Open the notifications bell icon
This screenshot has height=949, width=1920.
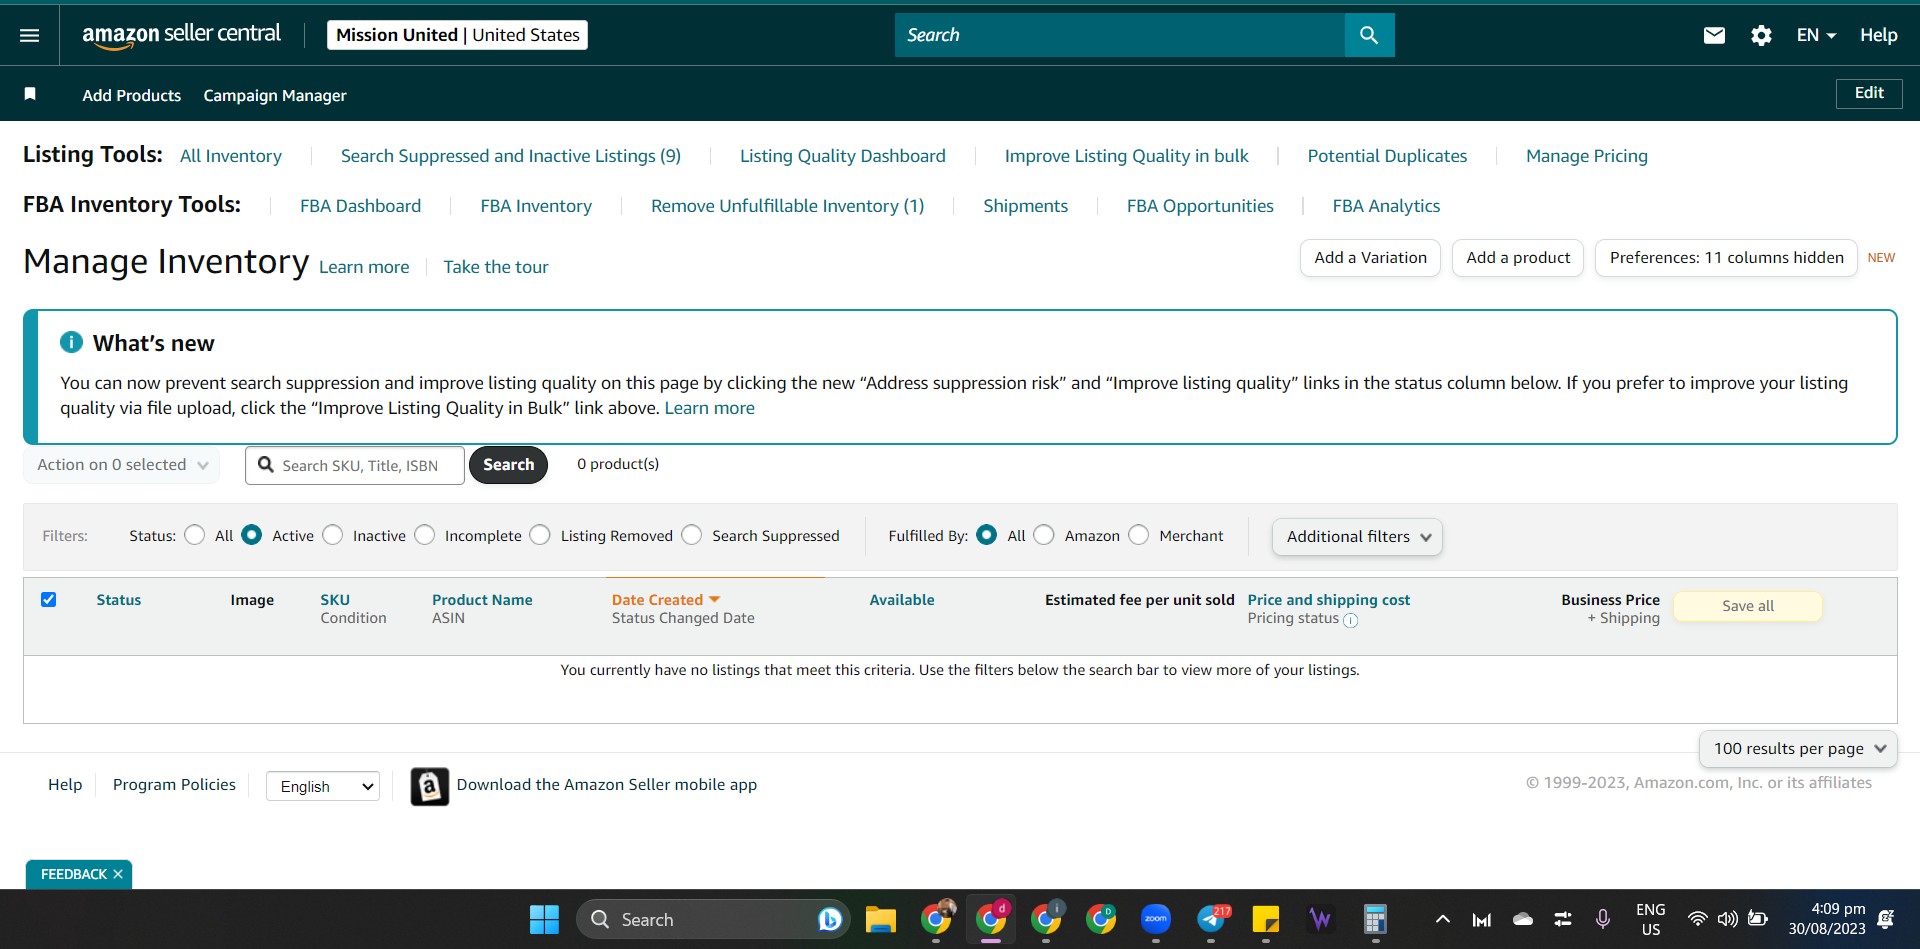(x=1886, y=919)
